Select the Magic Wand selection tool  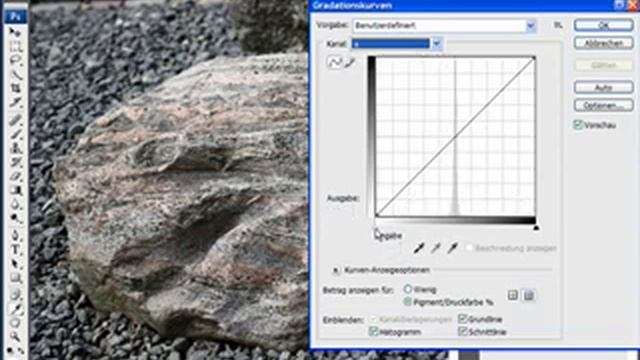[16, 75]
